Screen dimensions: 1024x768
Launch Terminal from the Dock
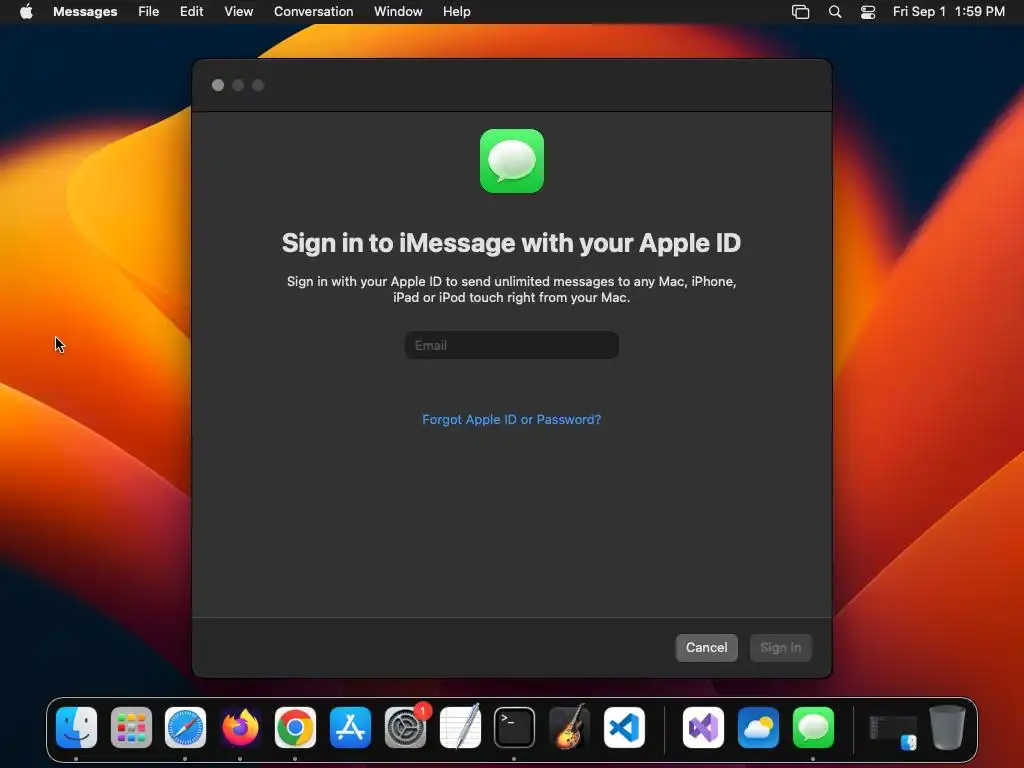pyautogui.click(x=515, y=727)
